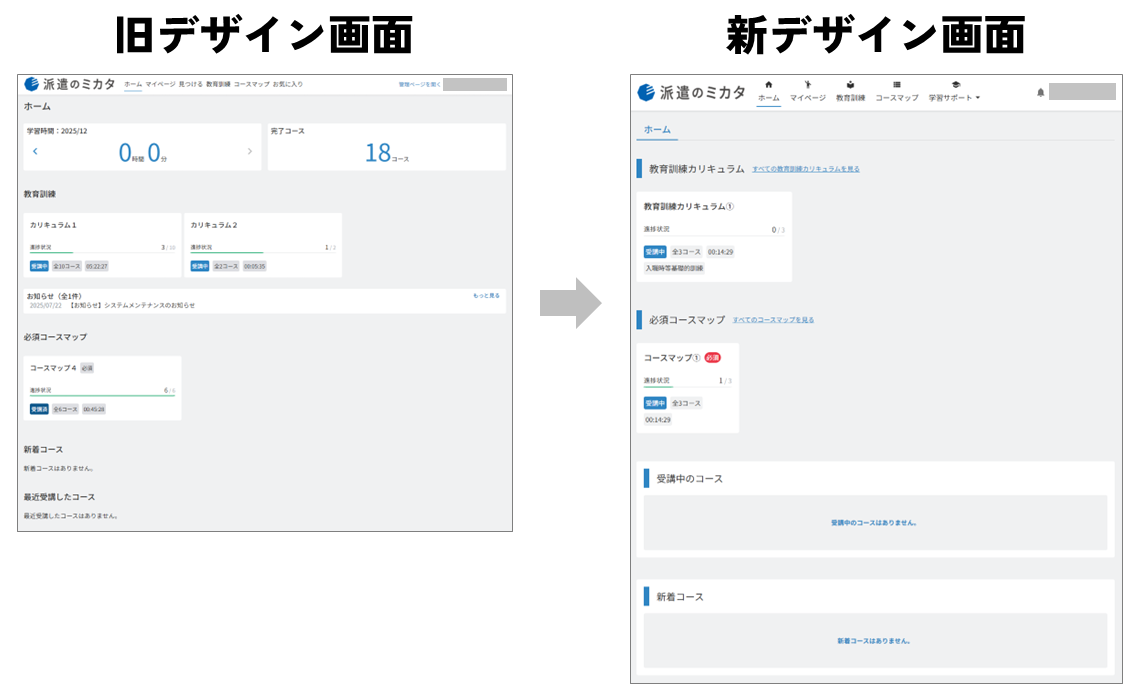1145x697 pixels.
Task: Click コースマップ4 progress bar
Action: tap(102, 395)
